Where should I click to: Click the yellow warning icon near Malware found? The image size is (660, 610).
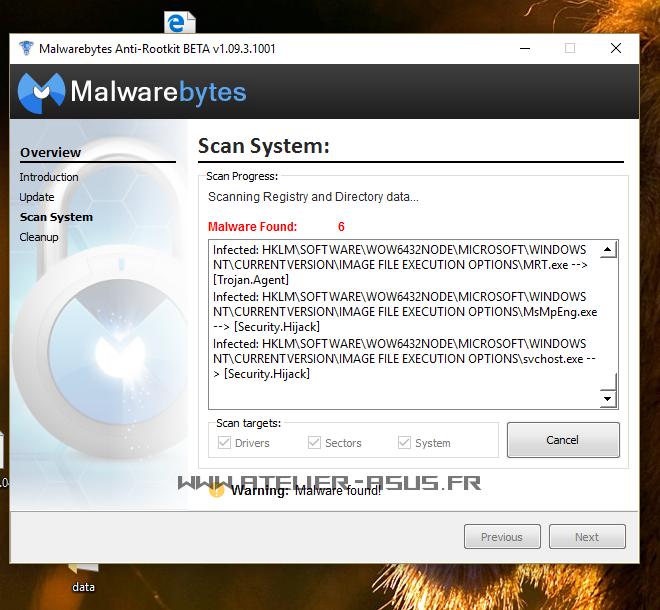click(215, 490)
